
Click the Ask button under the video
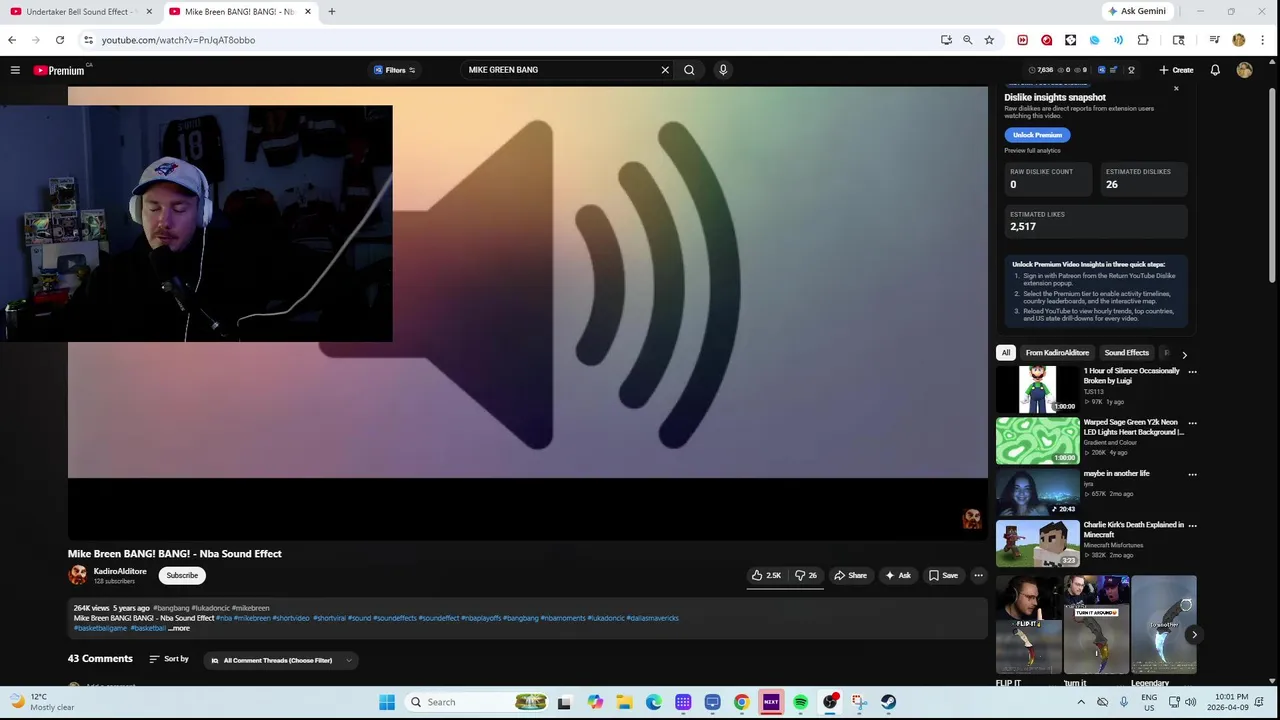(897, 575)
